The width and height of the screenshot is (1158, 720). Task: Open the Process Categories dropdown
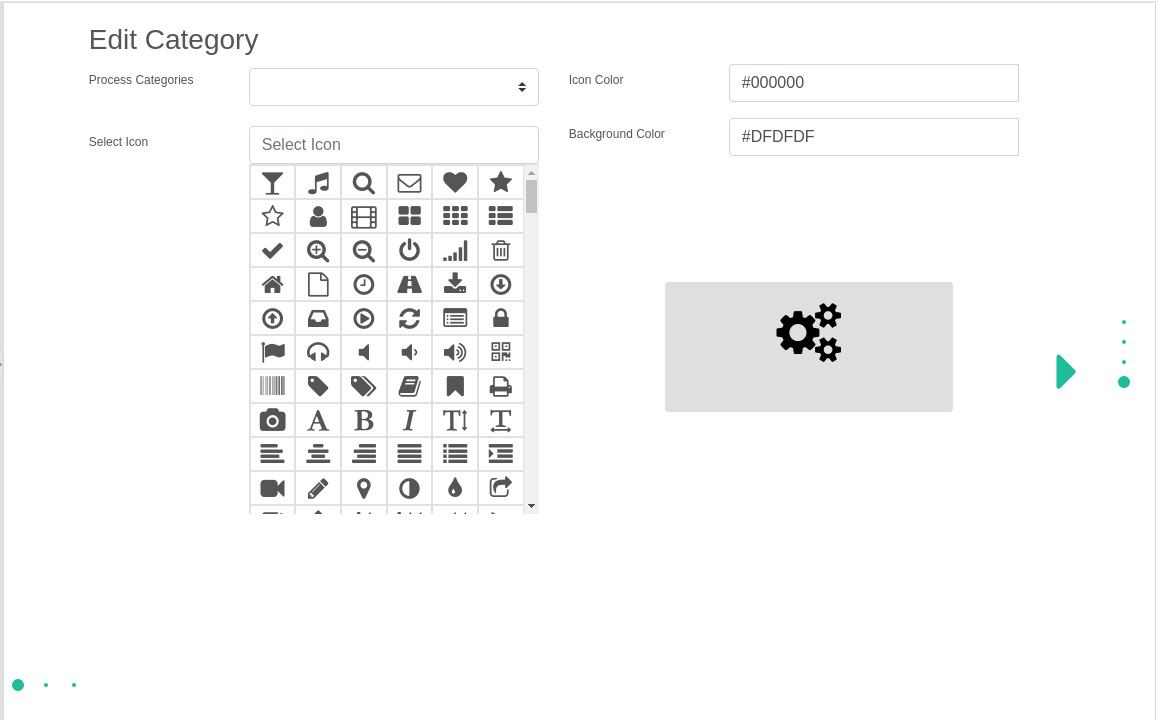393,87
